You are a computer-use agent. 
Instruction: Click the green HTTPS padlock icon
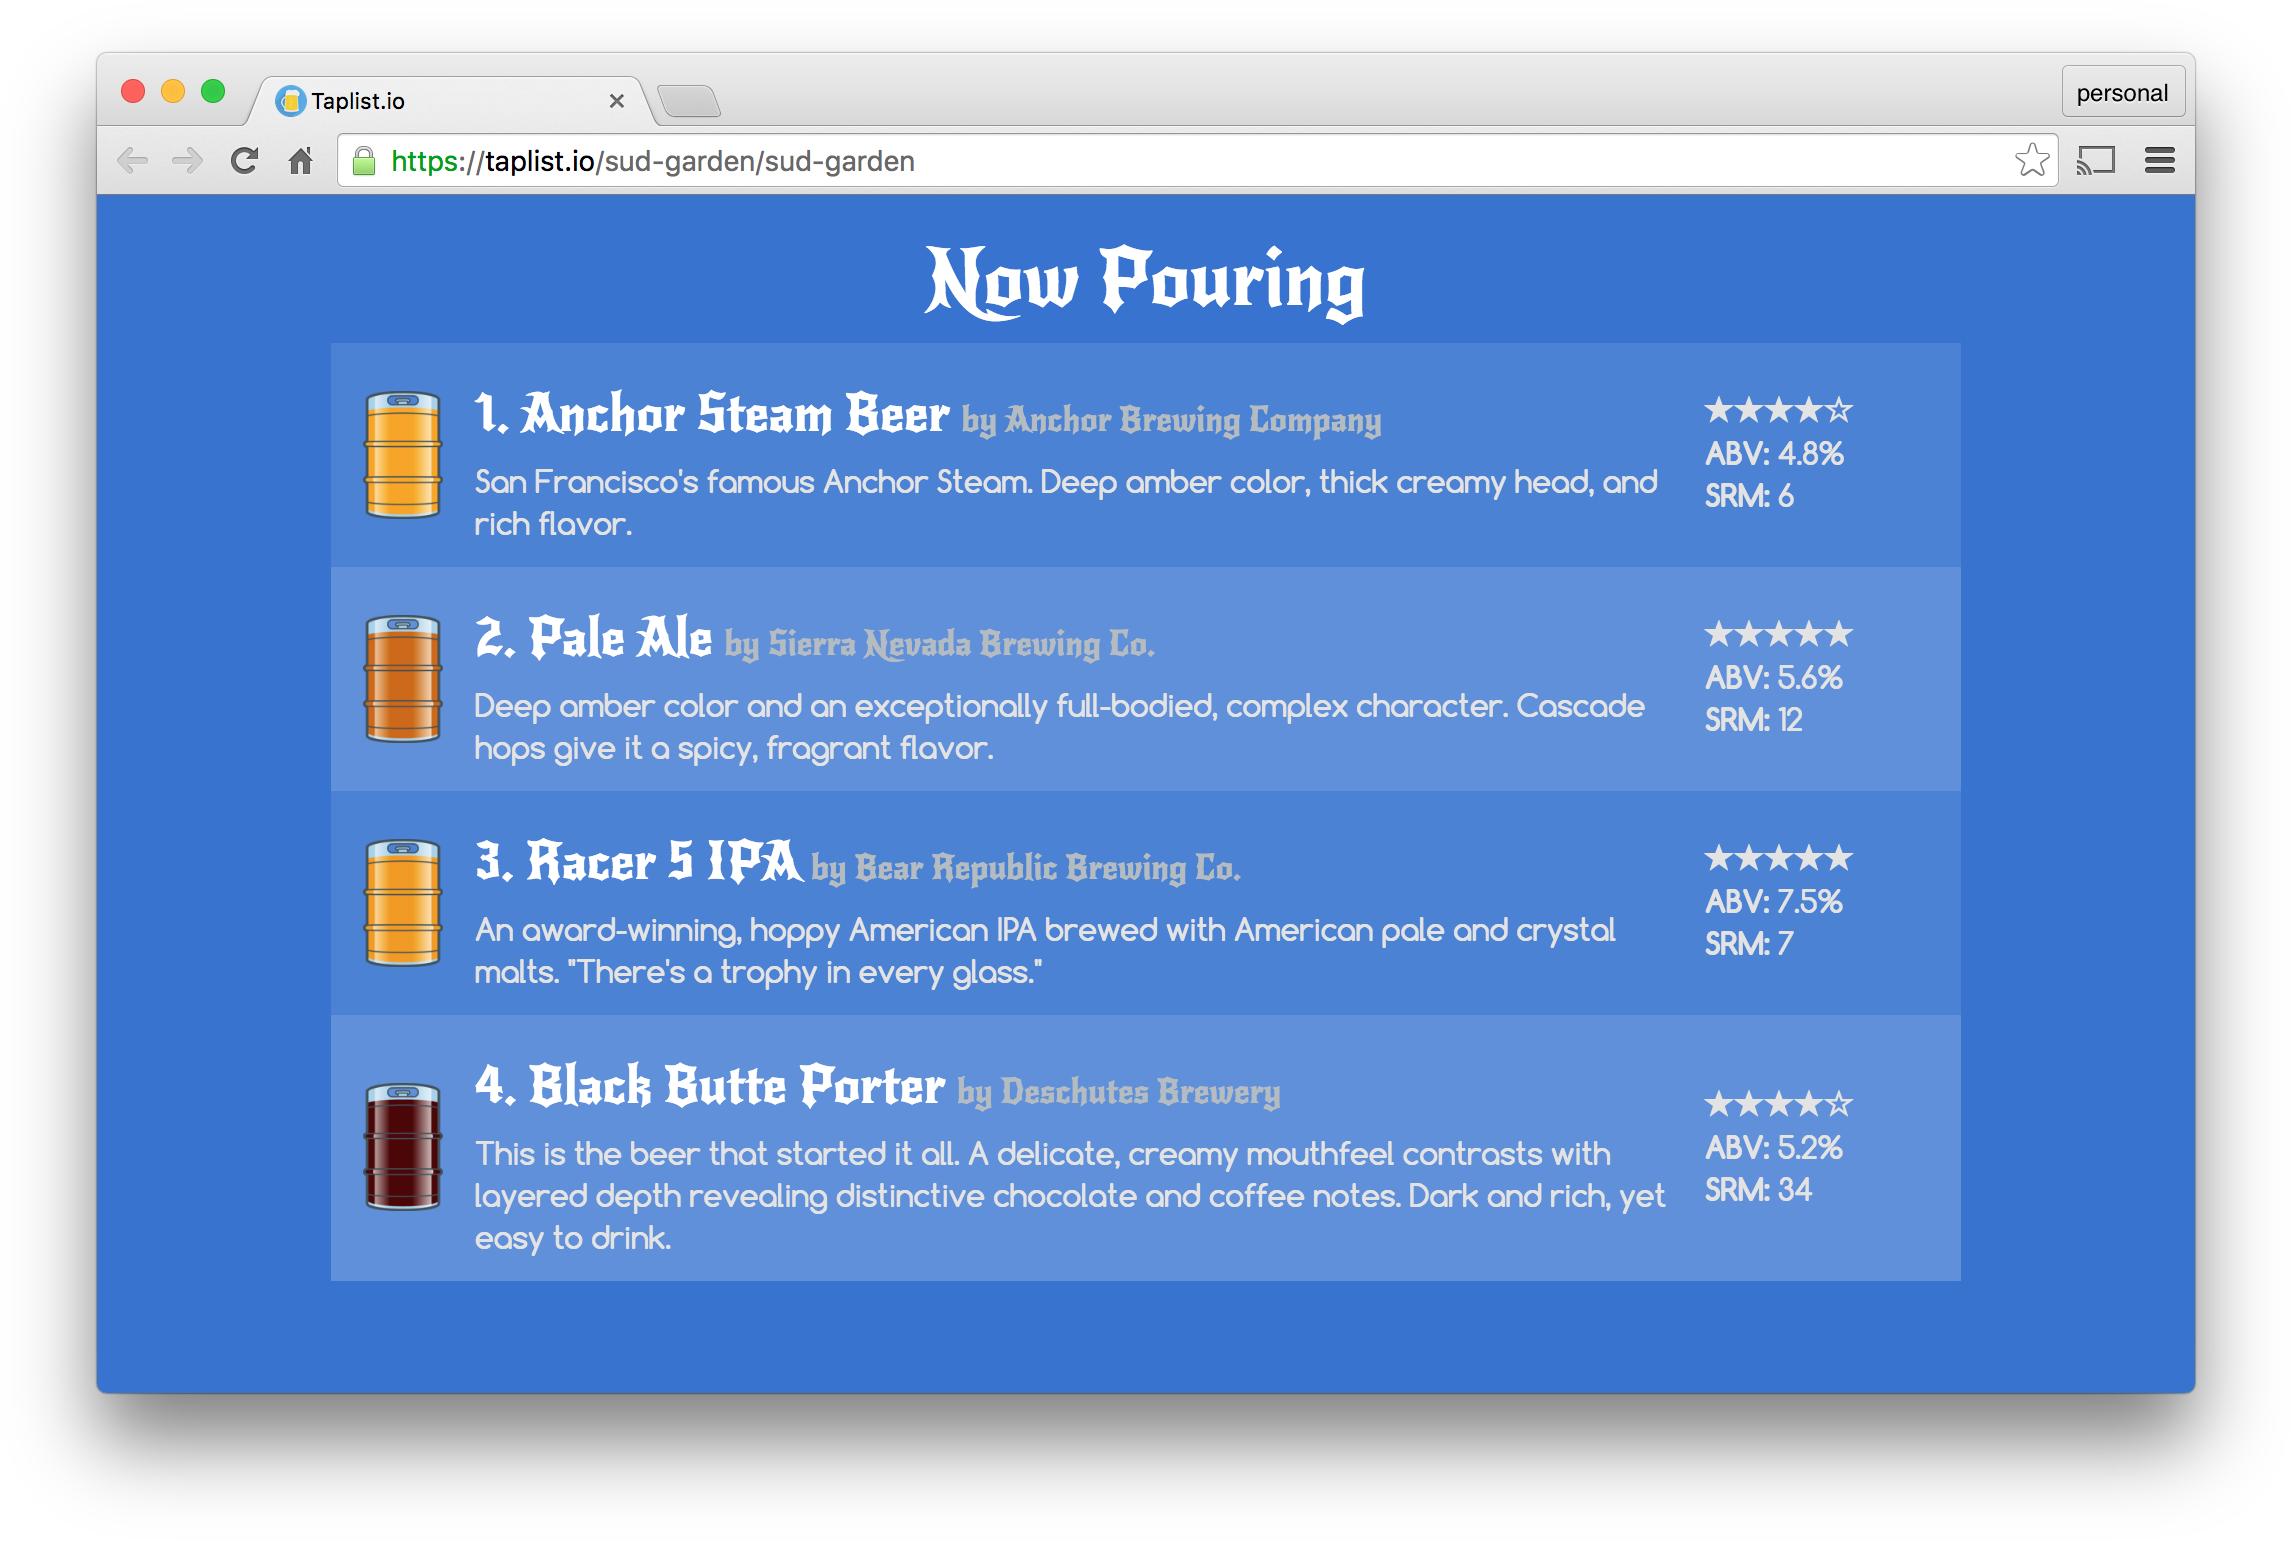[x=364, y=160]
